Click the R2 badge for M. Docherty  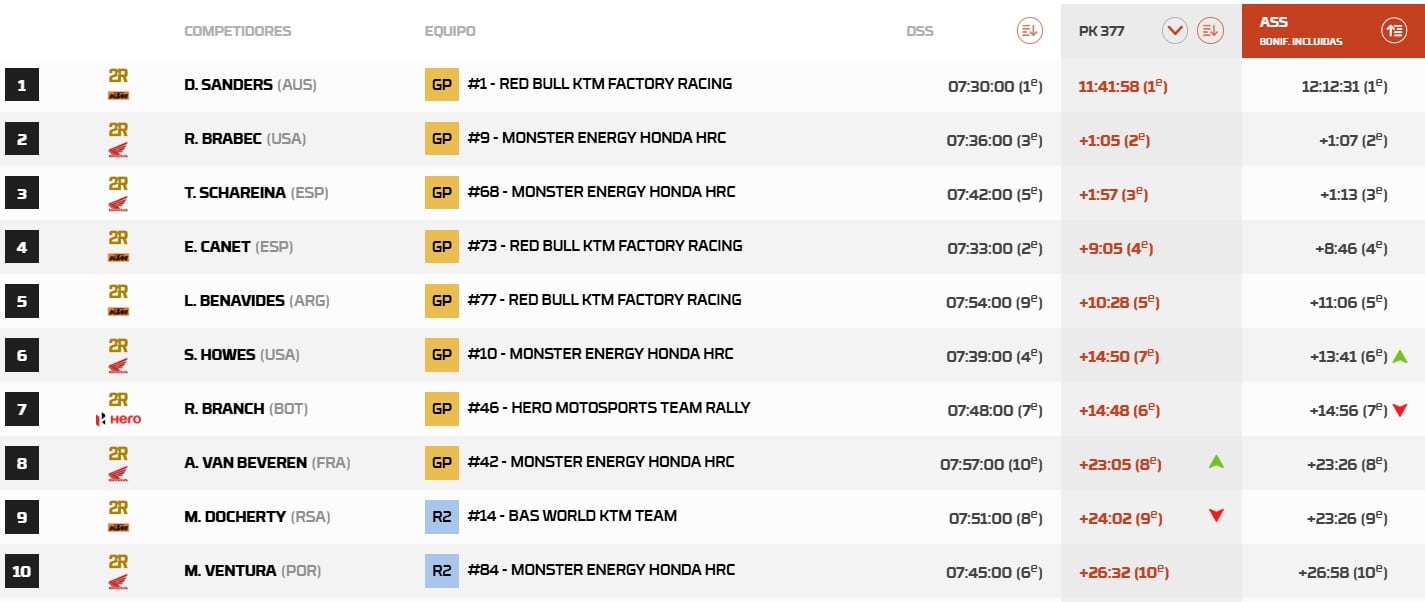coord(441,517)
